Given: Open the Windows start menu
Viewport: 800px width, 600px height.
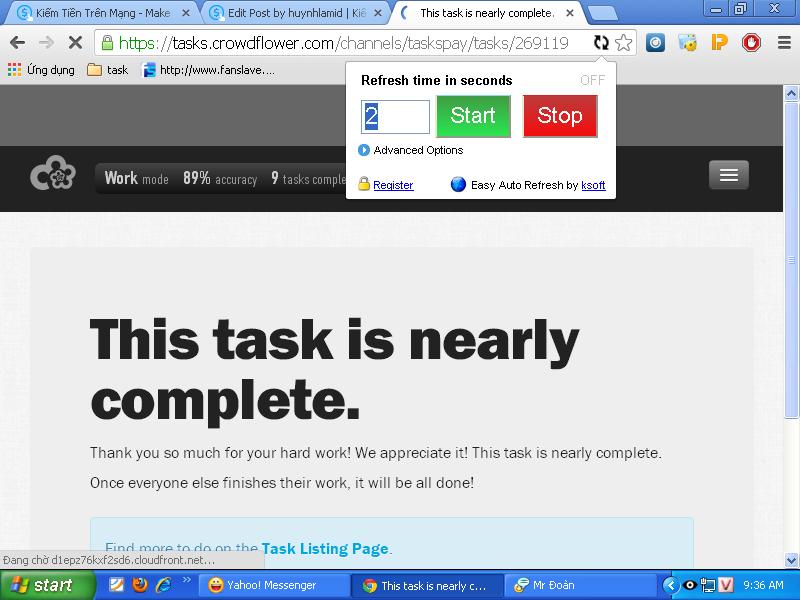Looking at the screenshot, I should click(48, 585).
